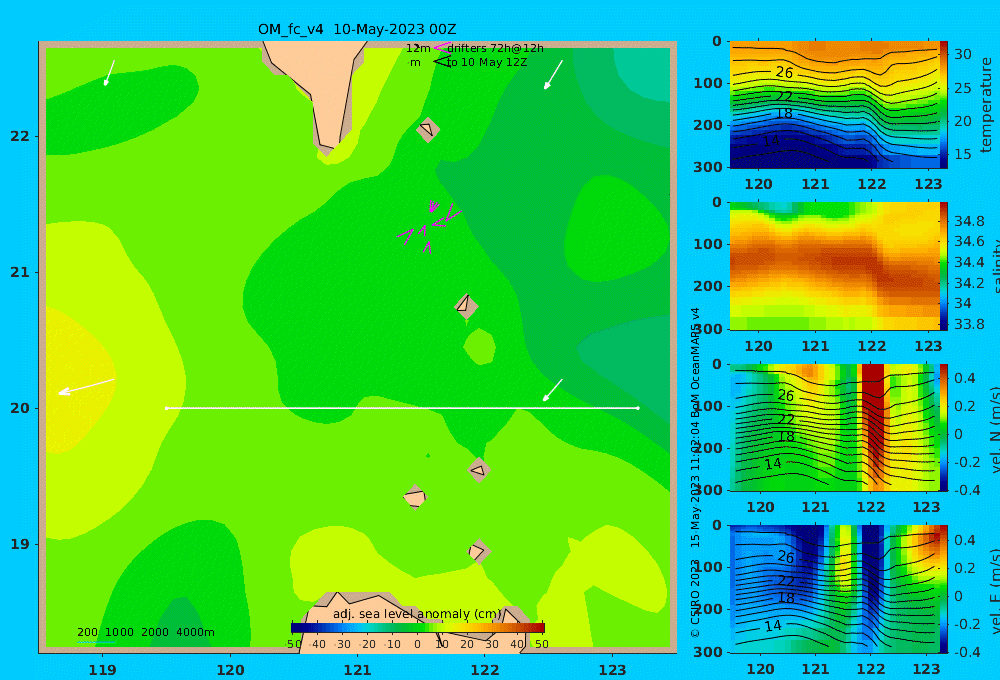Open the northward velocity cross-section panel
The image size is (1000, 680).
pyautogui.click(x=834, y=427)
